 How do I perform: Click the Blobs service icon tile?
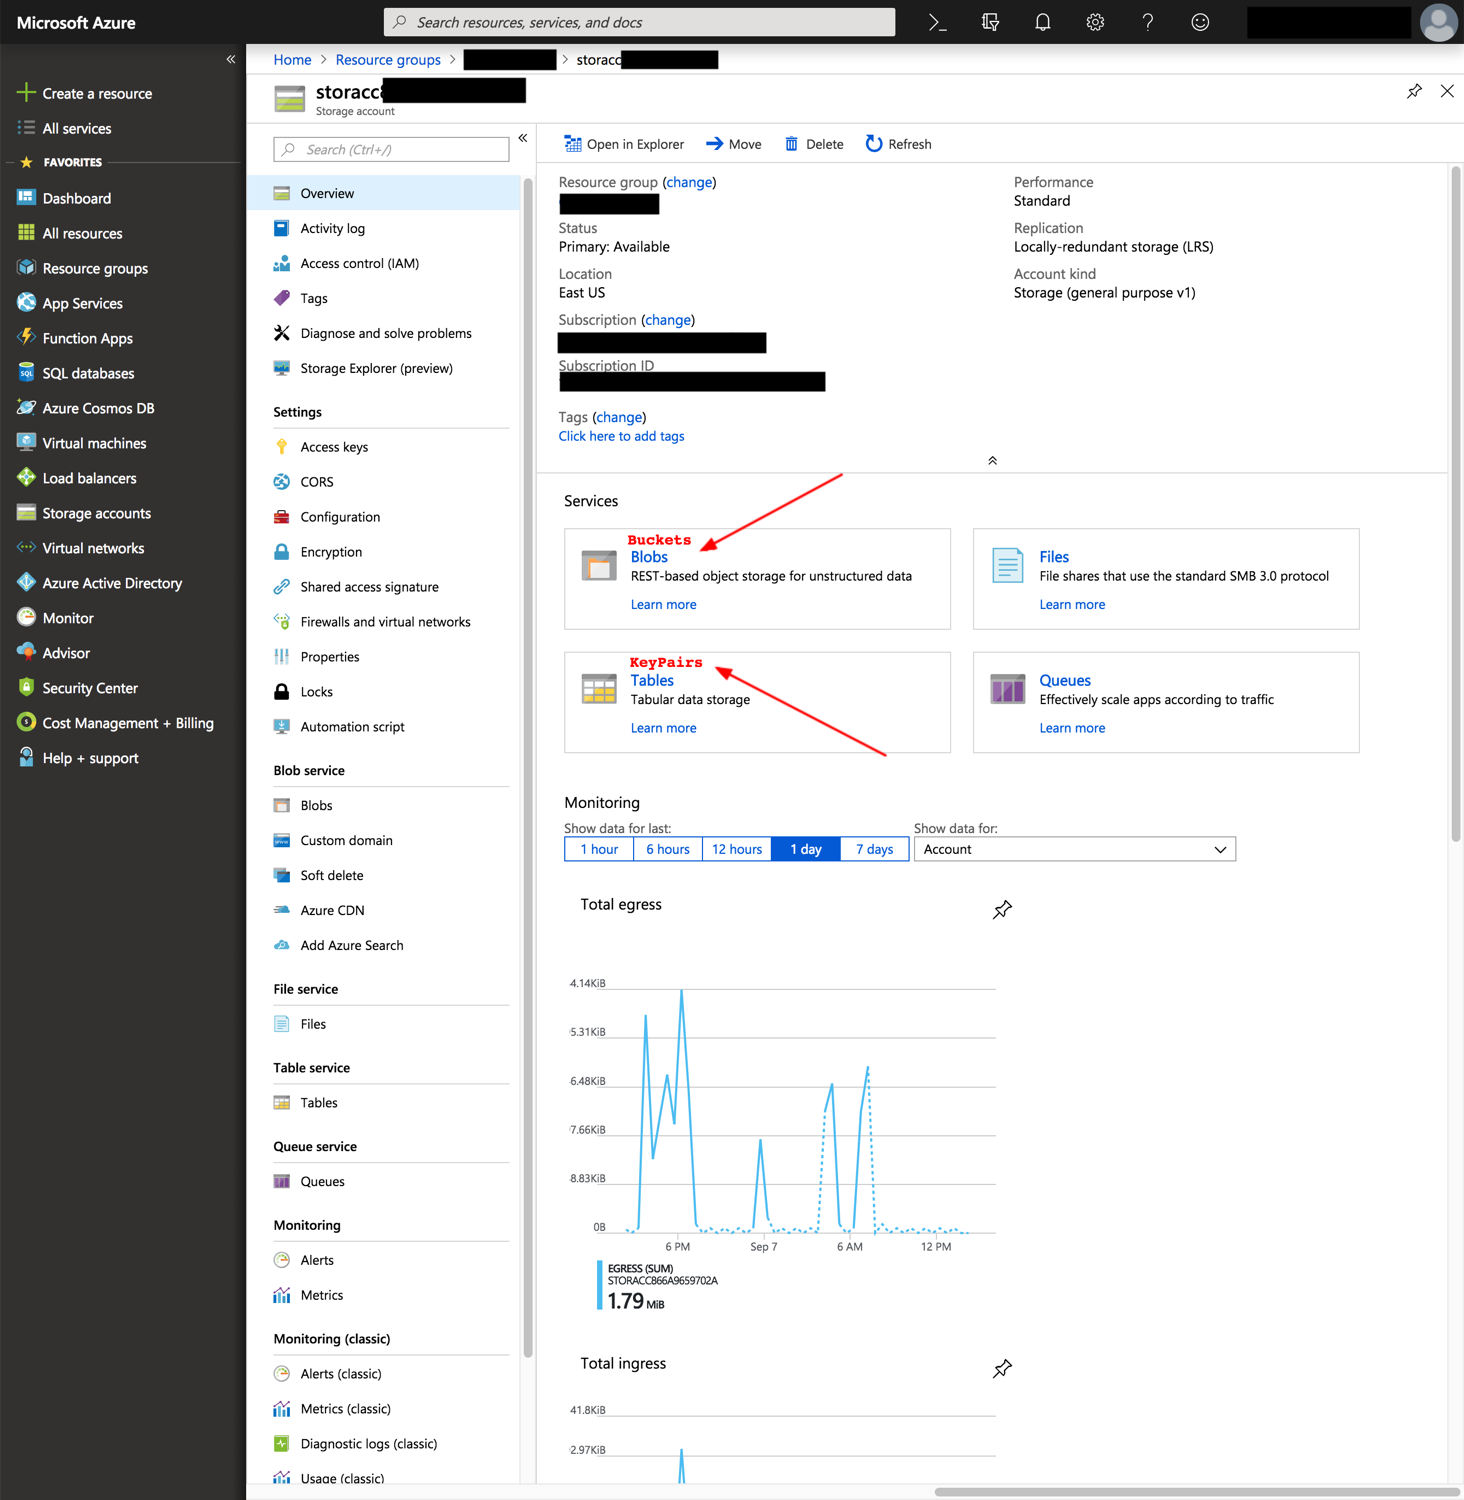599,565
